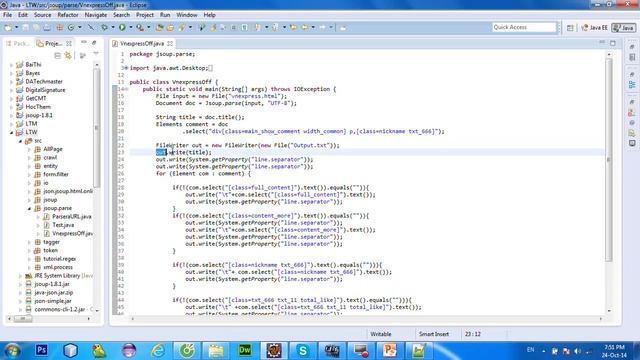Open the File menu
640x360 pixels.
point(7,15)
